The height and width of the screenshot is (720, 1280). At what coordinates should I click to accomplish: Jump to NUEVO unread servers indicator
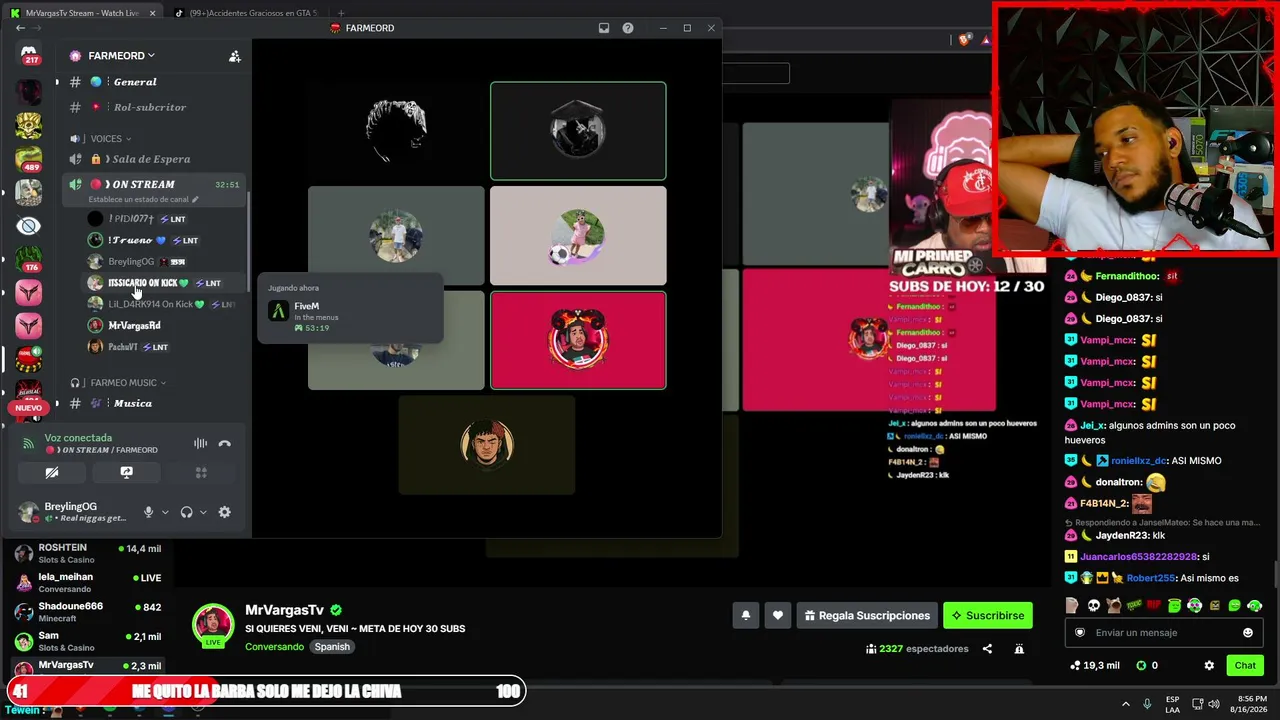tap(28, 408)
